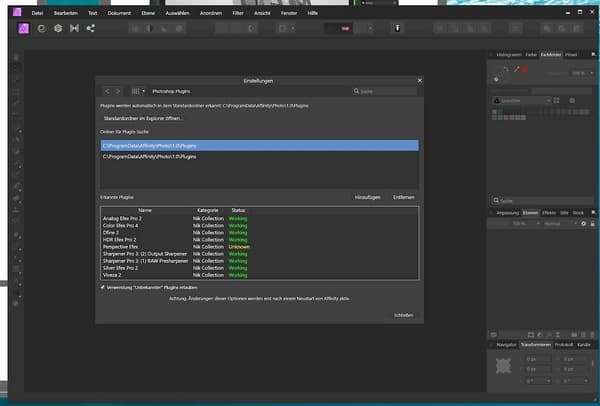
Task: Pick the color picker eyedropper in Farbfelder panel
Action: 516,69
